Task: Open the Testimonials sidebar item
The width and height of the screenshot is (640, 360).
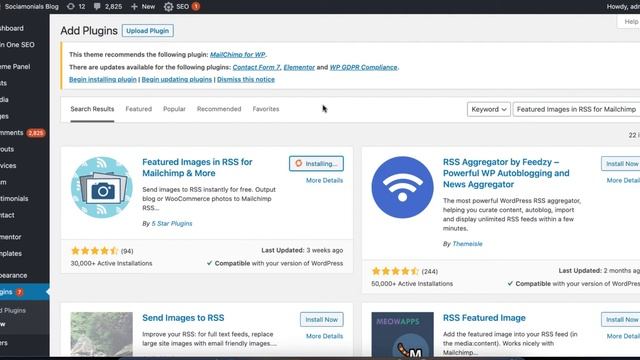Action: (14, 199)
